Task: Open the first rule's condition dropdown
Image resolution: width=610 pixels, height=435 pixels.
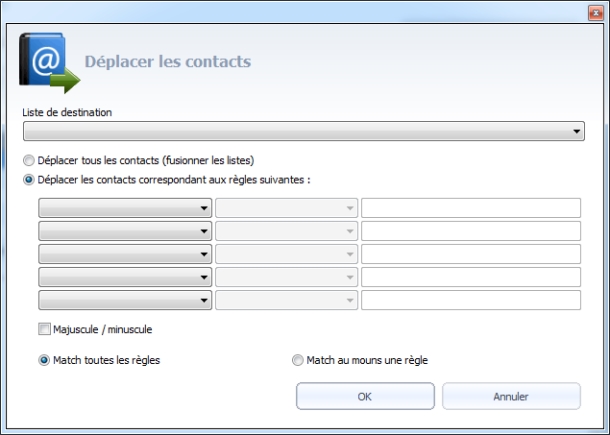Action: 286,208
